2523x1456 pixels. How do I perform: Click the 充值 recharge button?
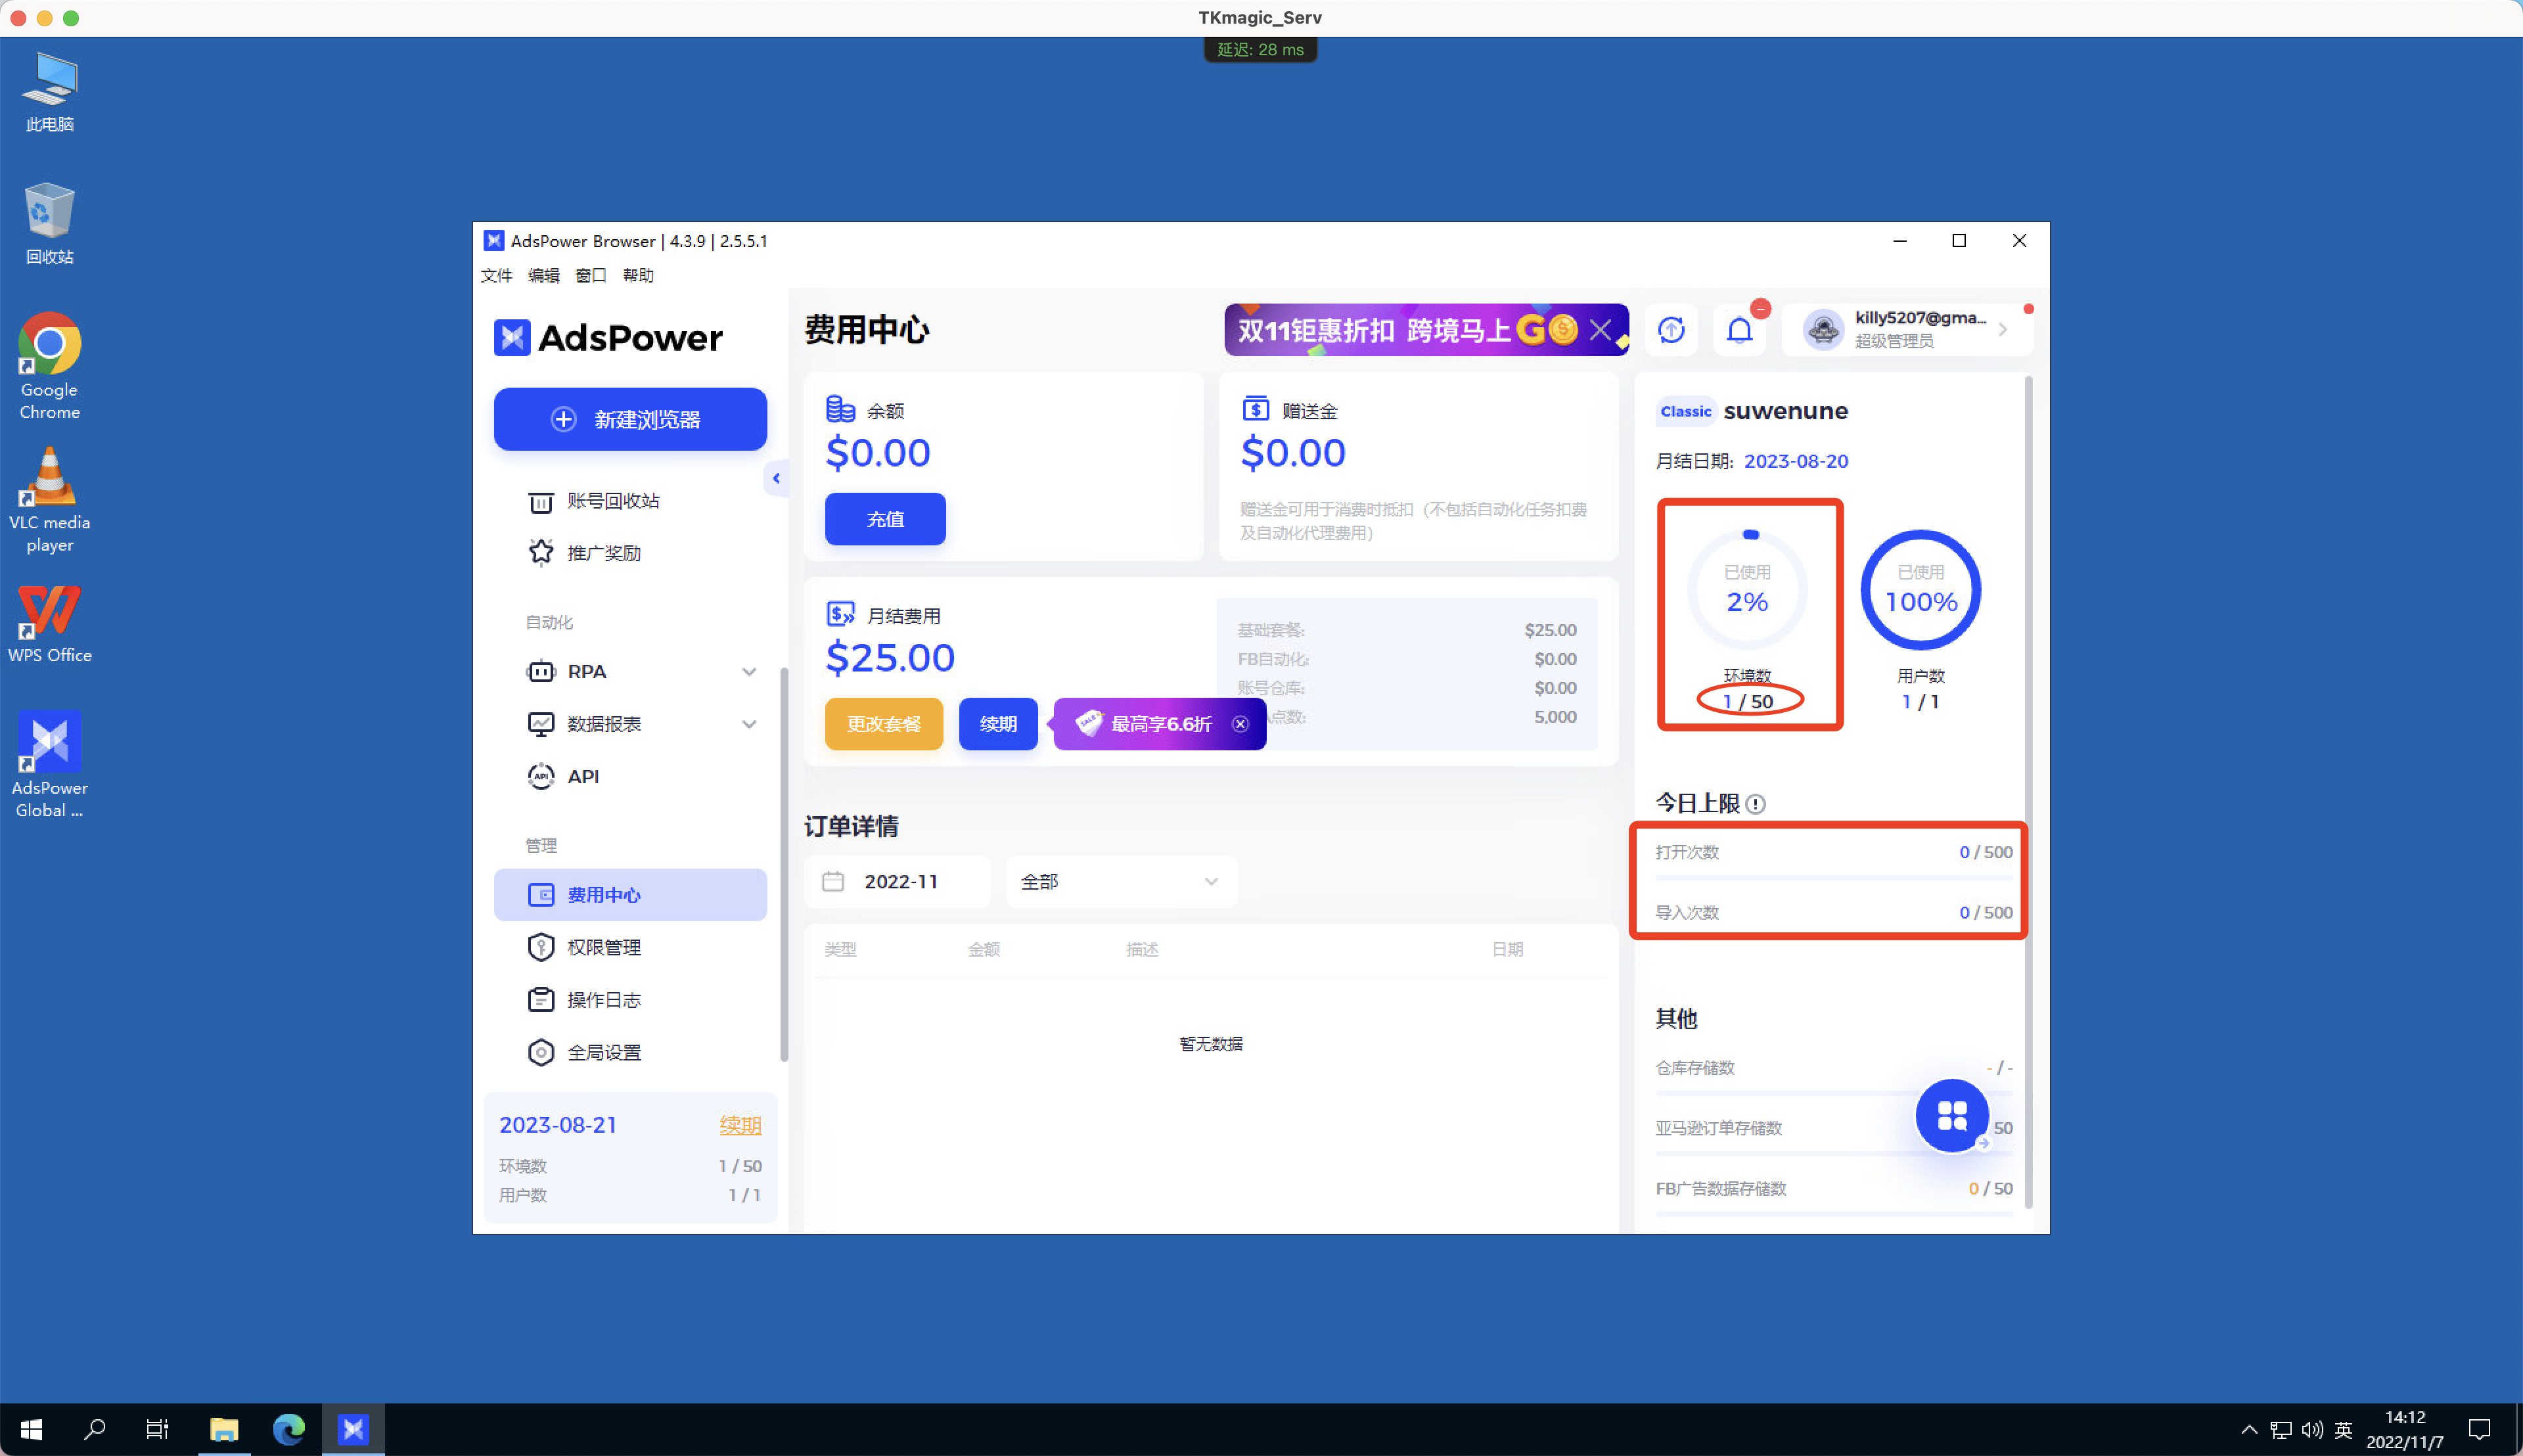tap(884, 519)
